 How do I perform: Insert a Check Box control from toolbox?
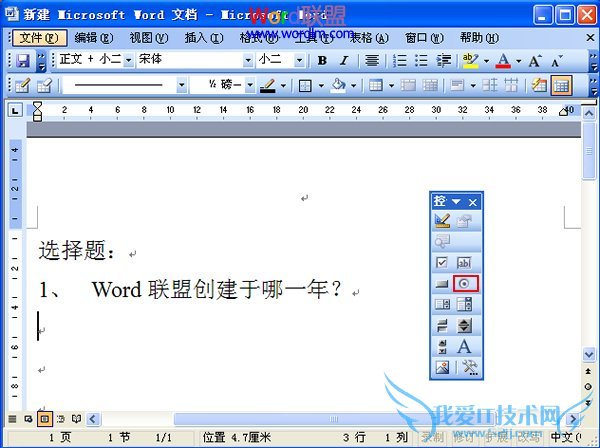click(442, 262)
